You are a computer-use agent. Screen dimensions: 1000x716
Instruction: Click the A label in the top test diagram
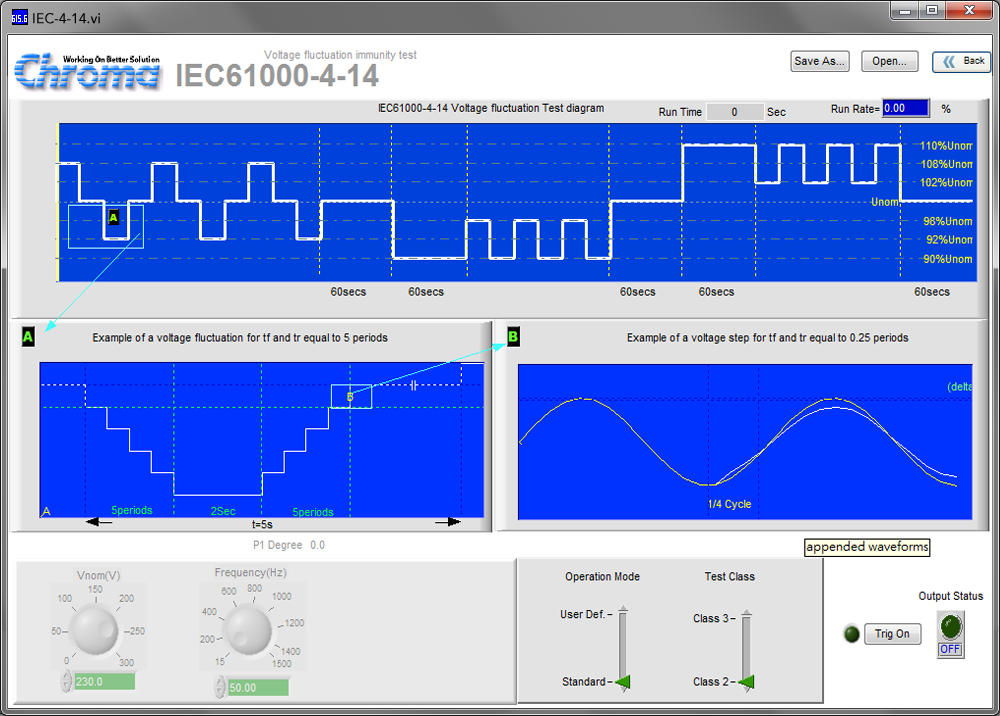click(x=114, y=217)
